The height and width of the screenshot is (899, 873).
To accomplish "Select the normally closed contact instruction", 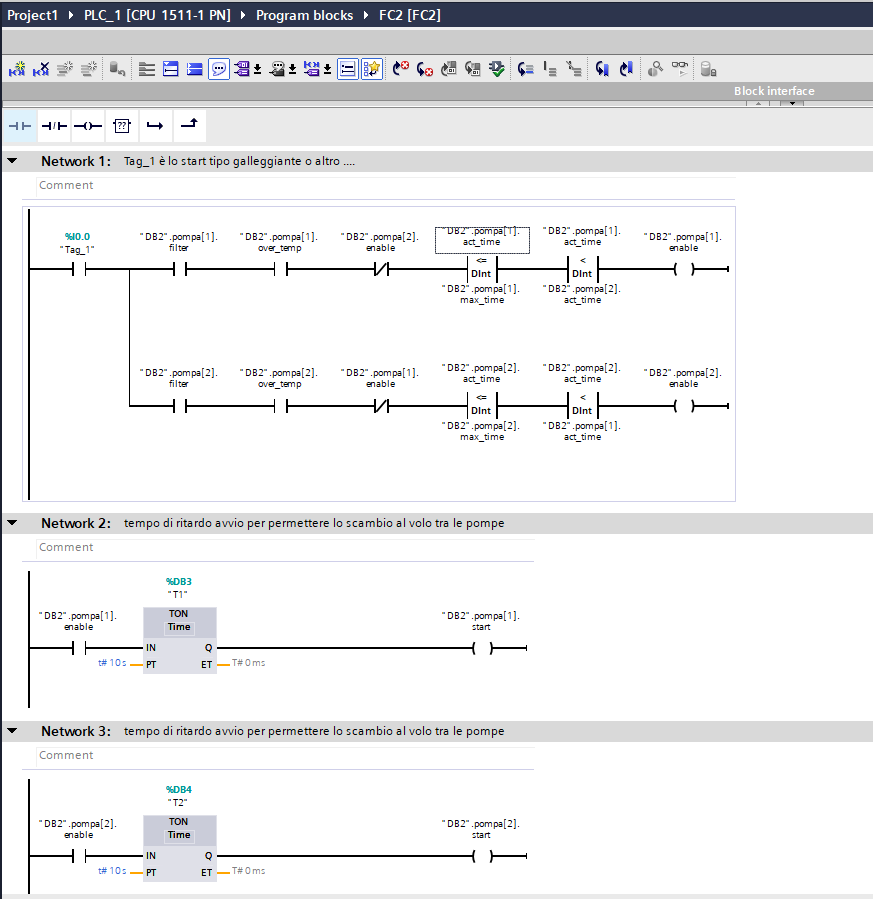I will tap(54, 126).
